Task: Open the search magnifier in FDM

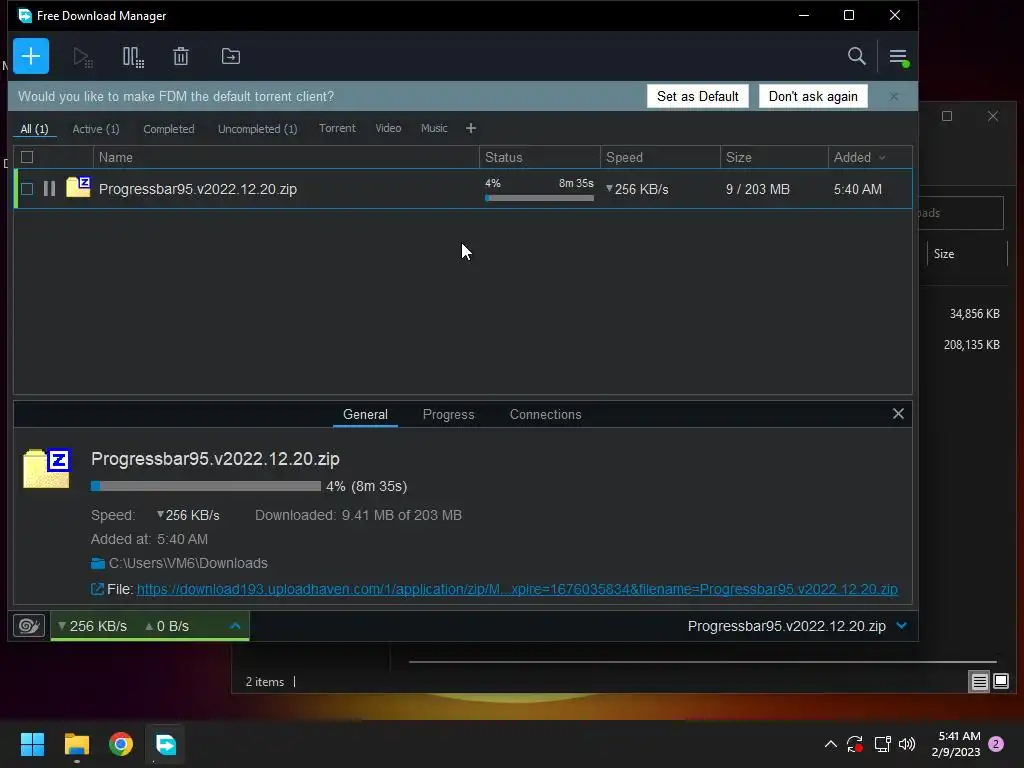Action: coord(856,56)
